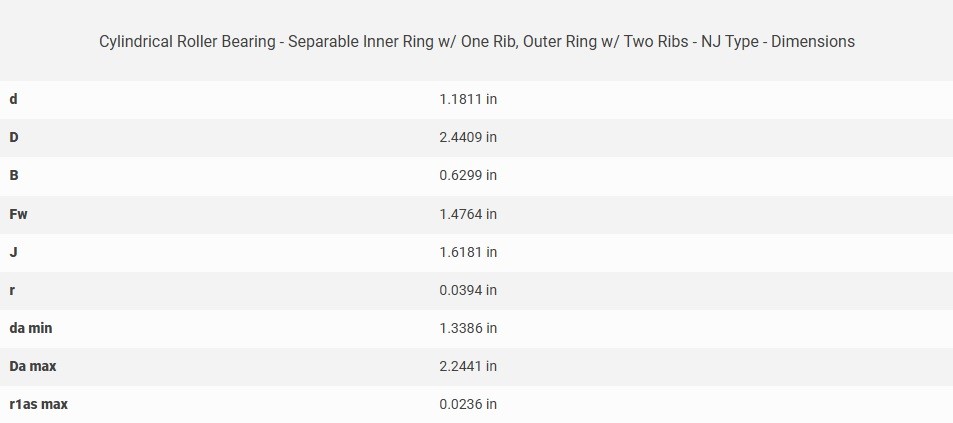This screenshot has width=953, height=423.
Task: Click the 1.6181 in value
Action: click(467, 252)
